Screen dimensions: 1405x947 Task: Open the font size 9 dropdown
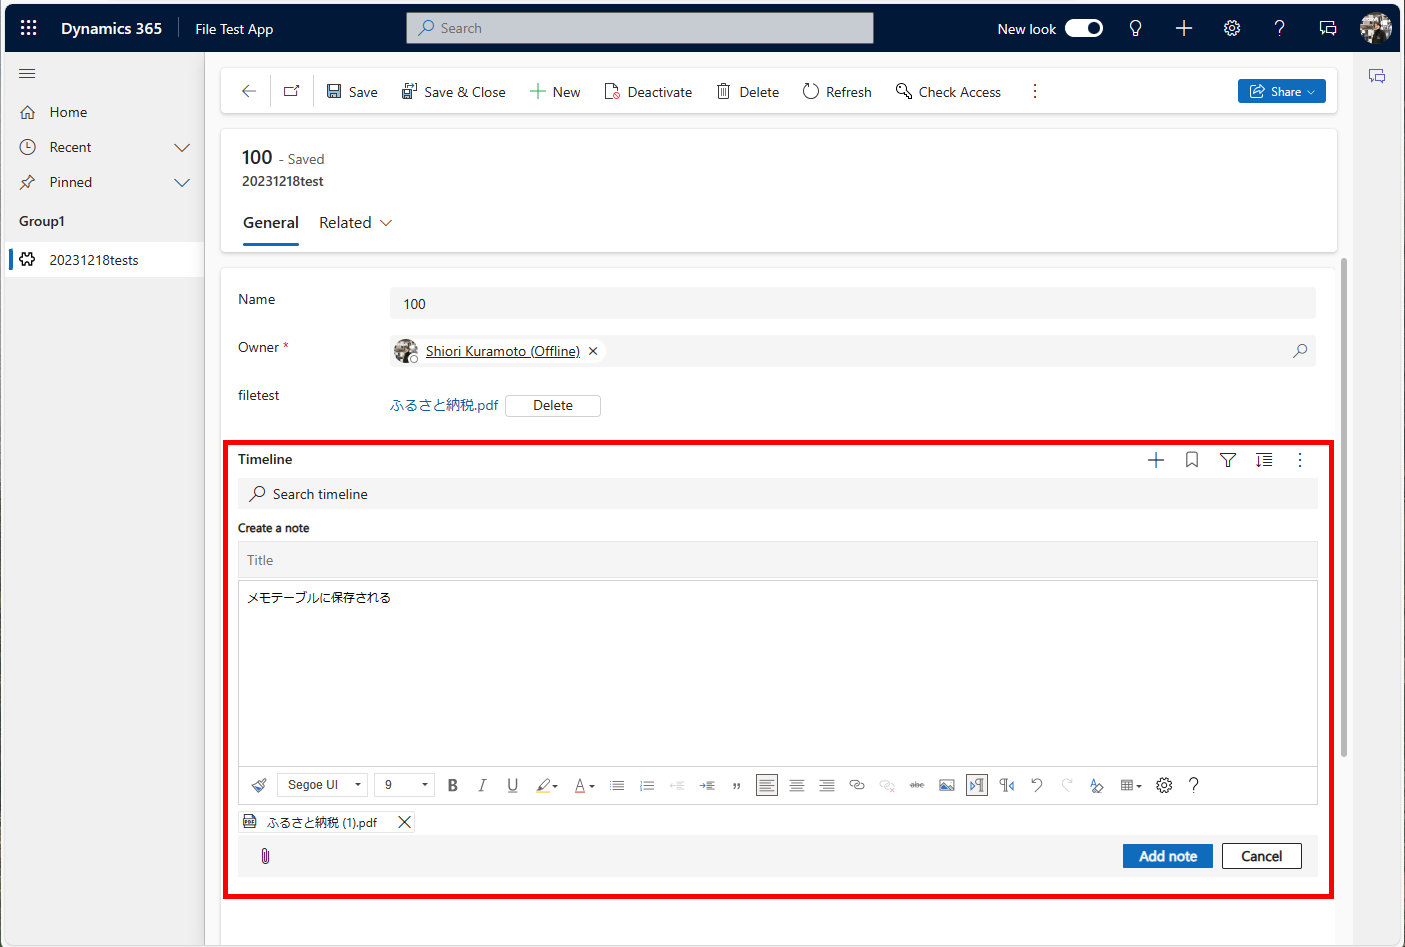tap(405, 785)
